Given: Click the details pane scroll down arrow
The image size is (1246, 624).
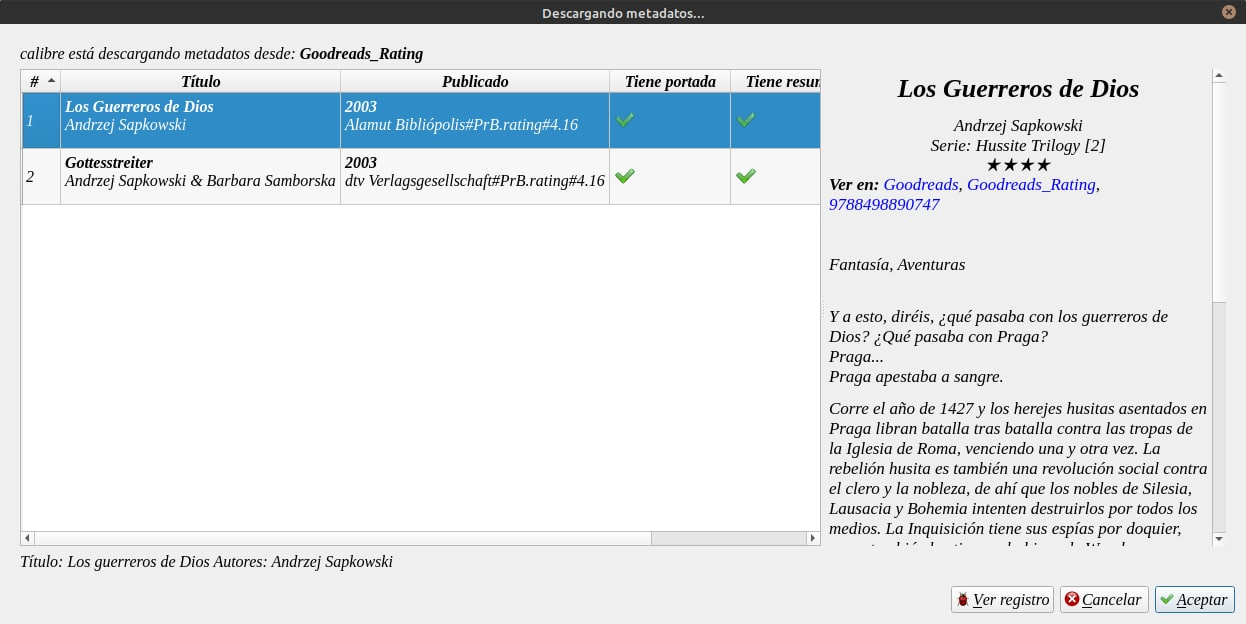Looking at the screenshot, I should click(1218, 538).
